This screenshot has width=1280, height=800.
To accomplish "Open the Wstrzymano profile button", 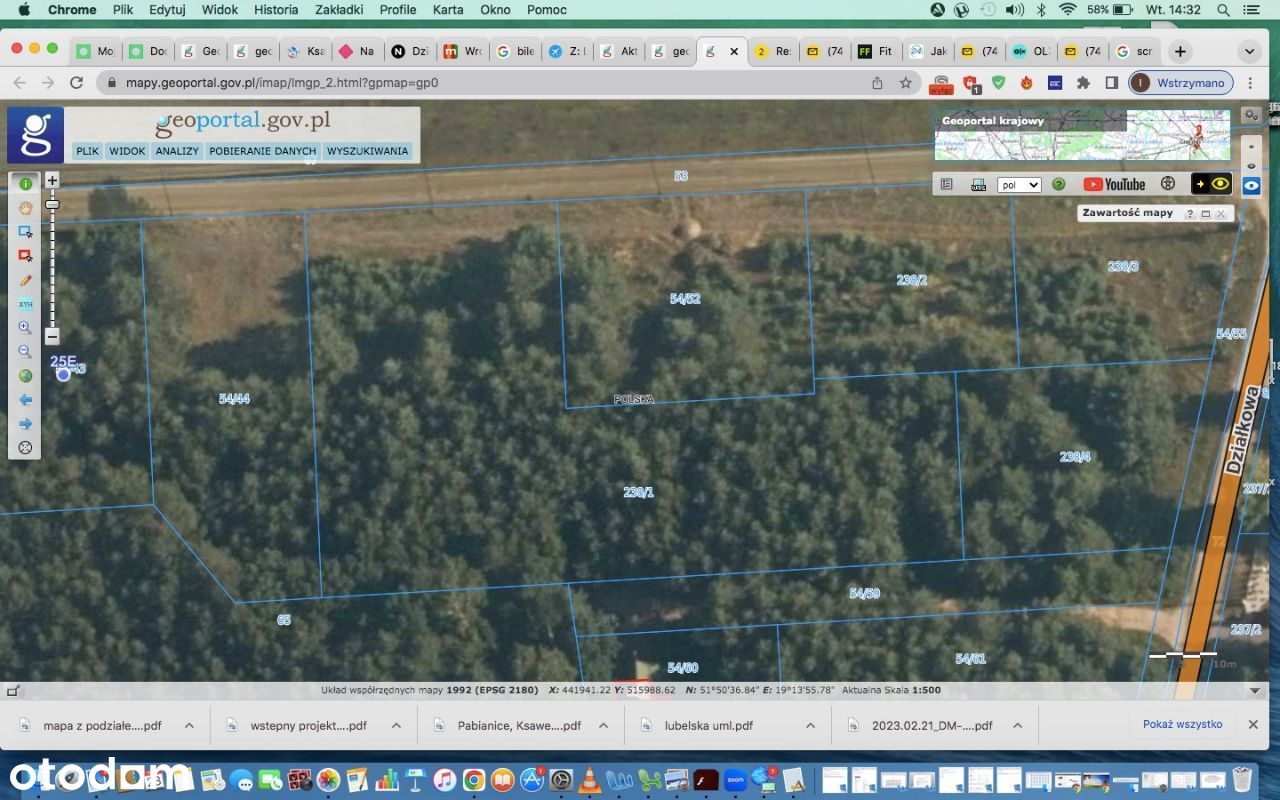I will 1180,83.
